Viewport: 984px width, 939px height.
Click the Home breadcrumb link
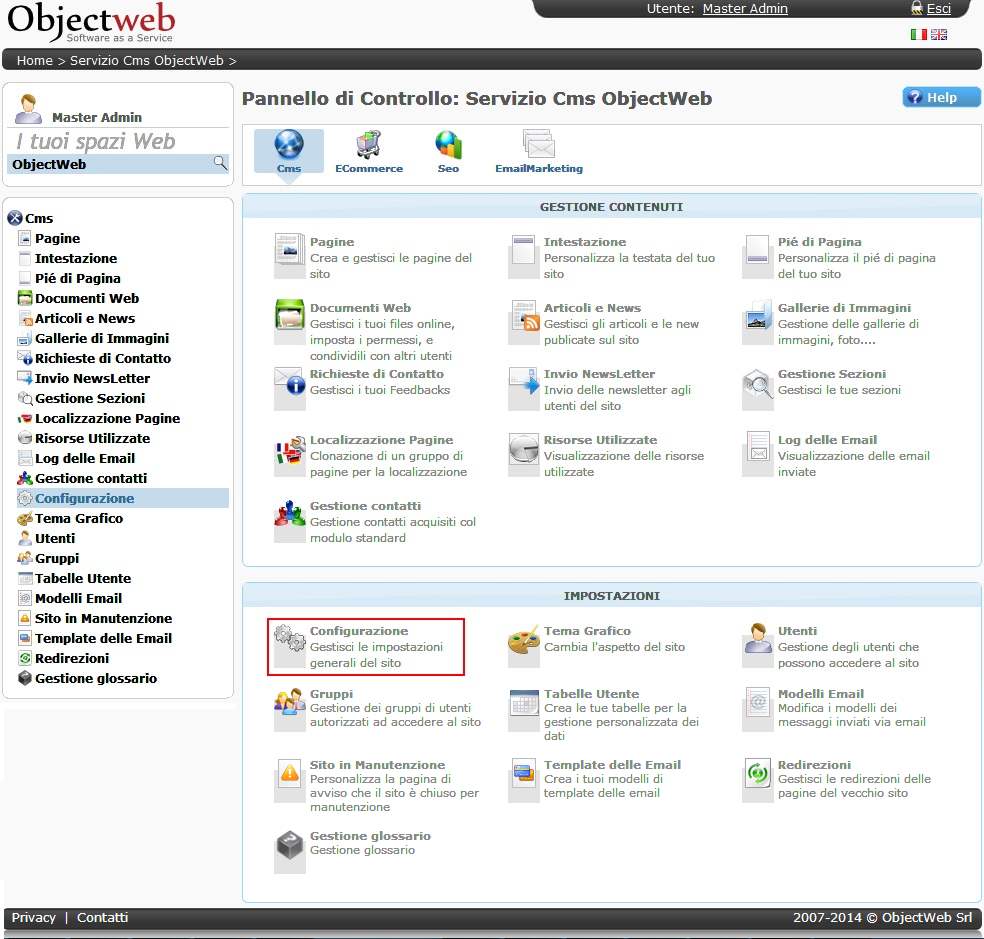pyautogui.click(x=34, y=60)
